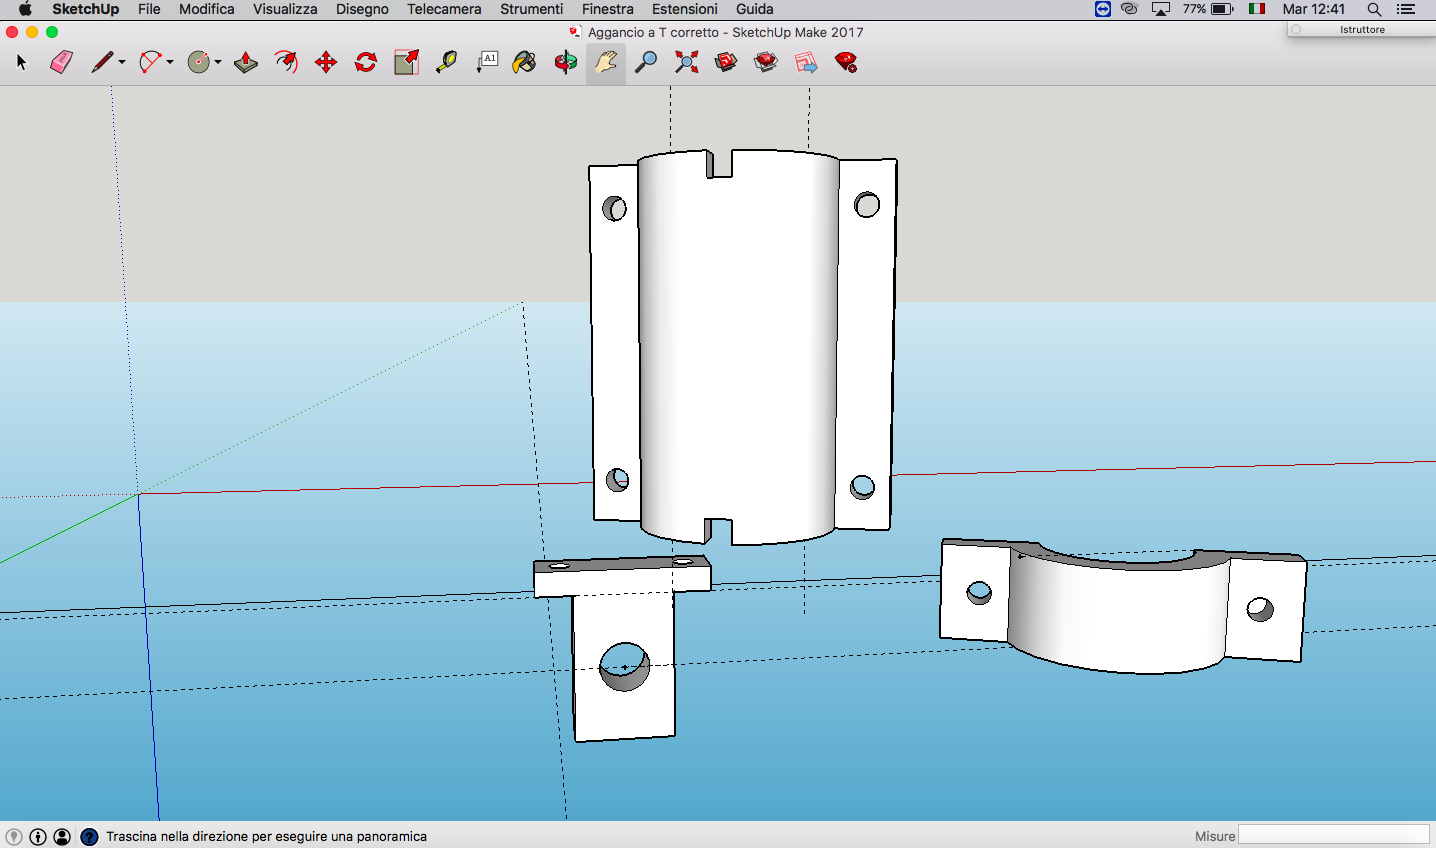This screenshot has width=1436, height=848.
Task: Click the Zoom Extents tool
Action: tap(686, 62)
